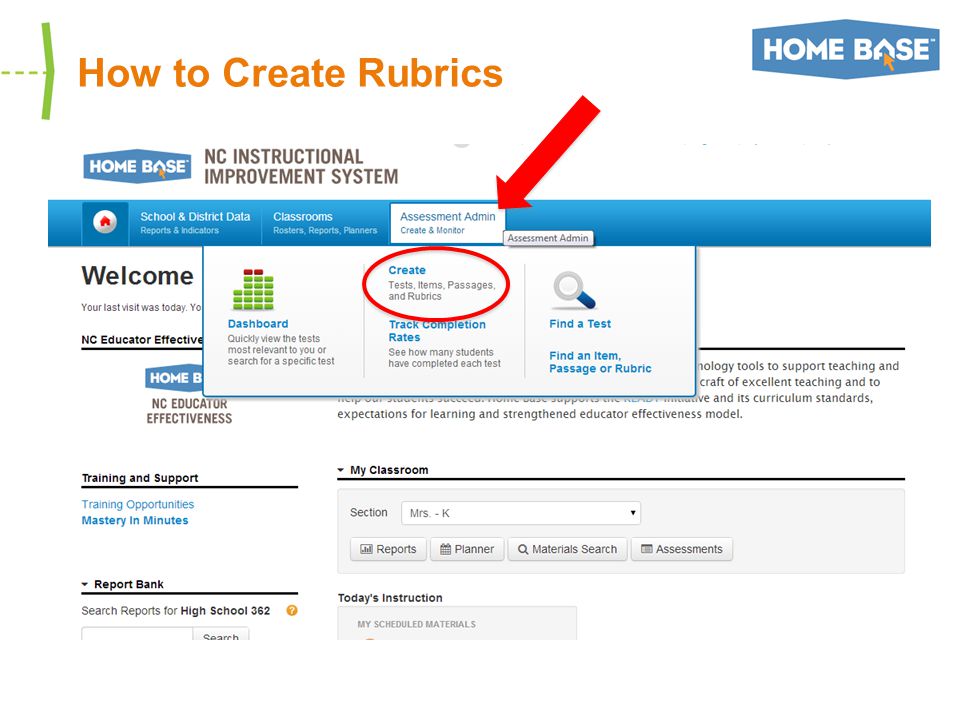Open the Classrooms menu

[x=325, y=223]
